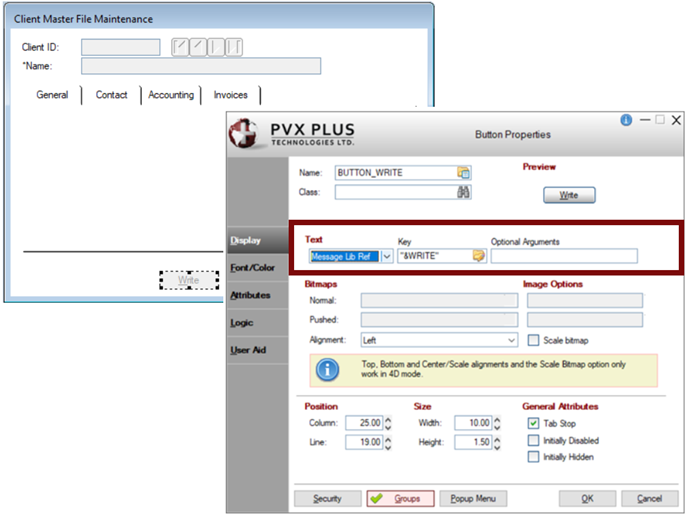This screenshot has width=689, height=517.
Task: Expand the Alignment dropdown
Action: [x=512, y=340]
